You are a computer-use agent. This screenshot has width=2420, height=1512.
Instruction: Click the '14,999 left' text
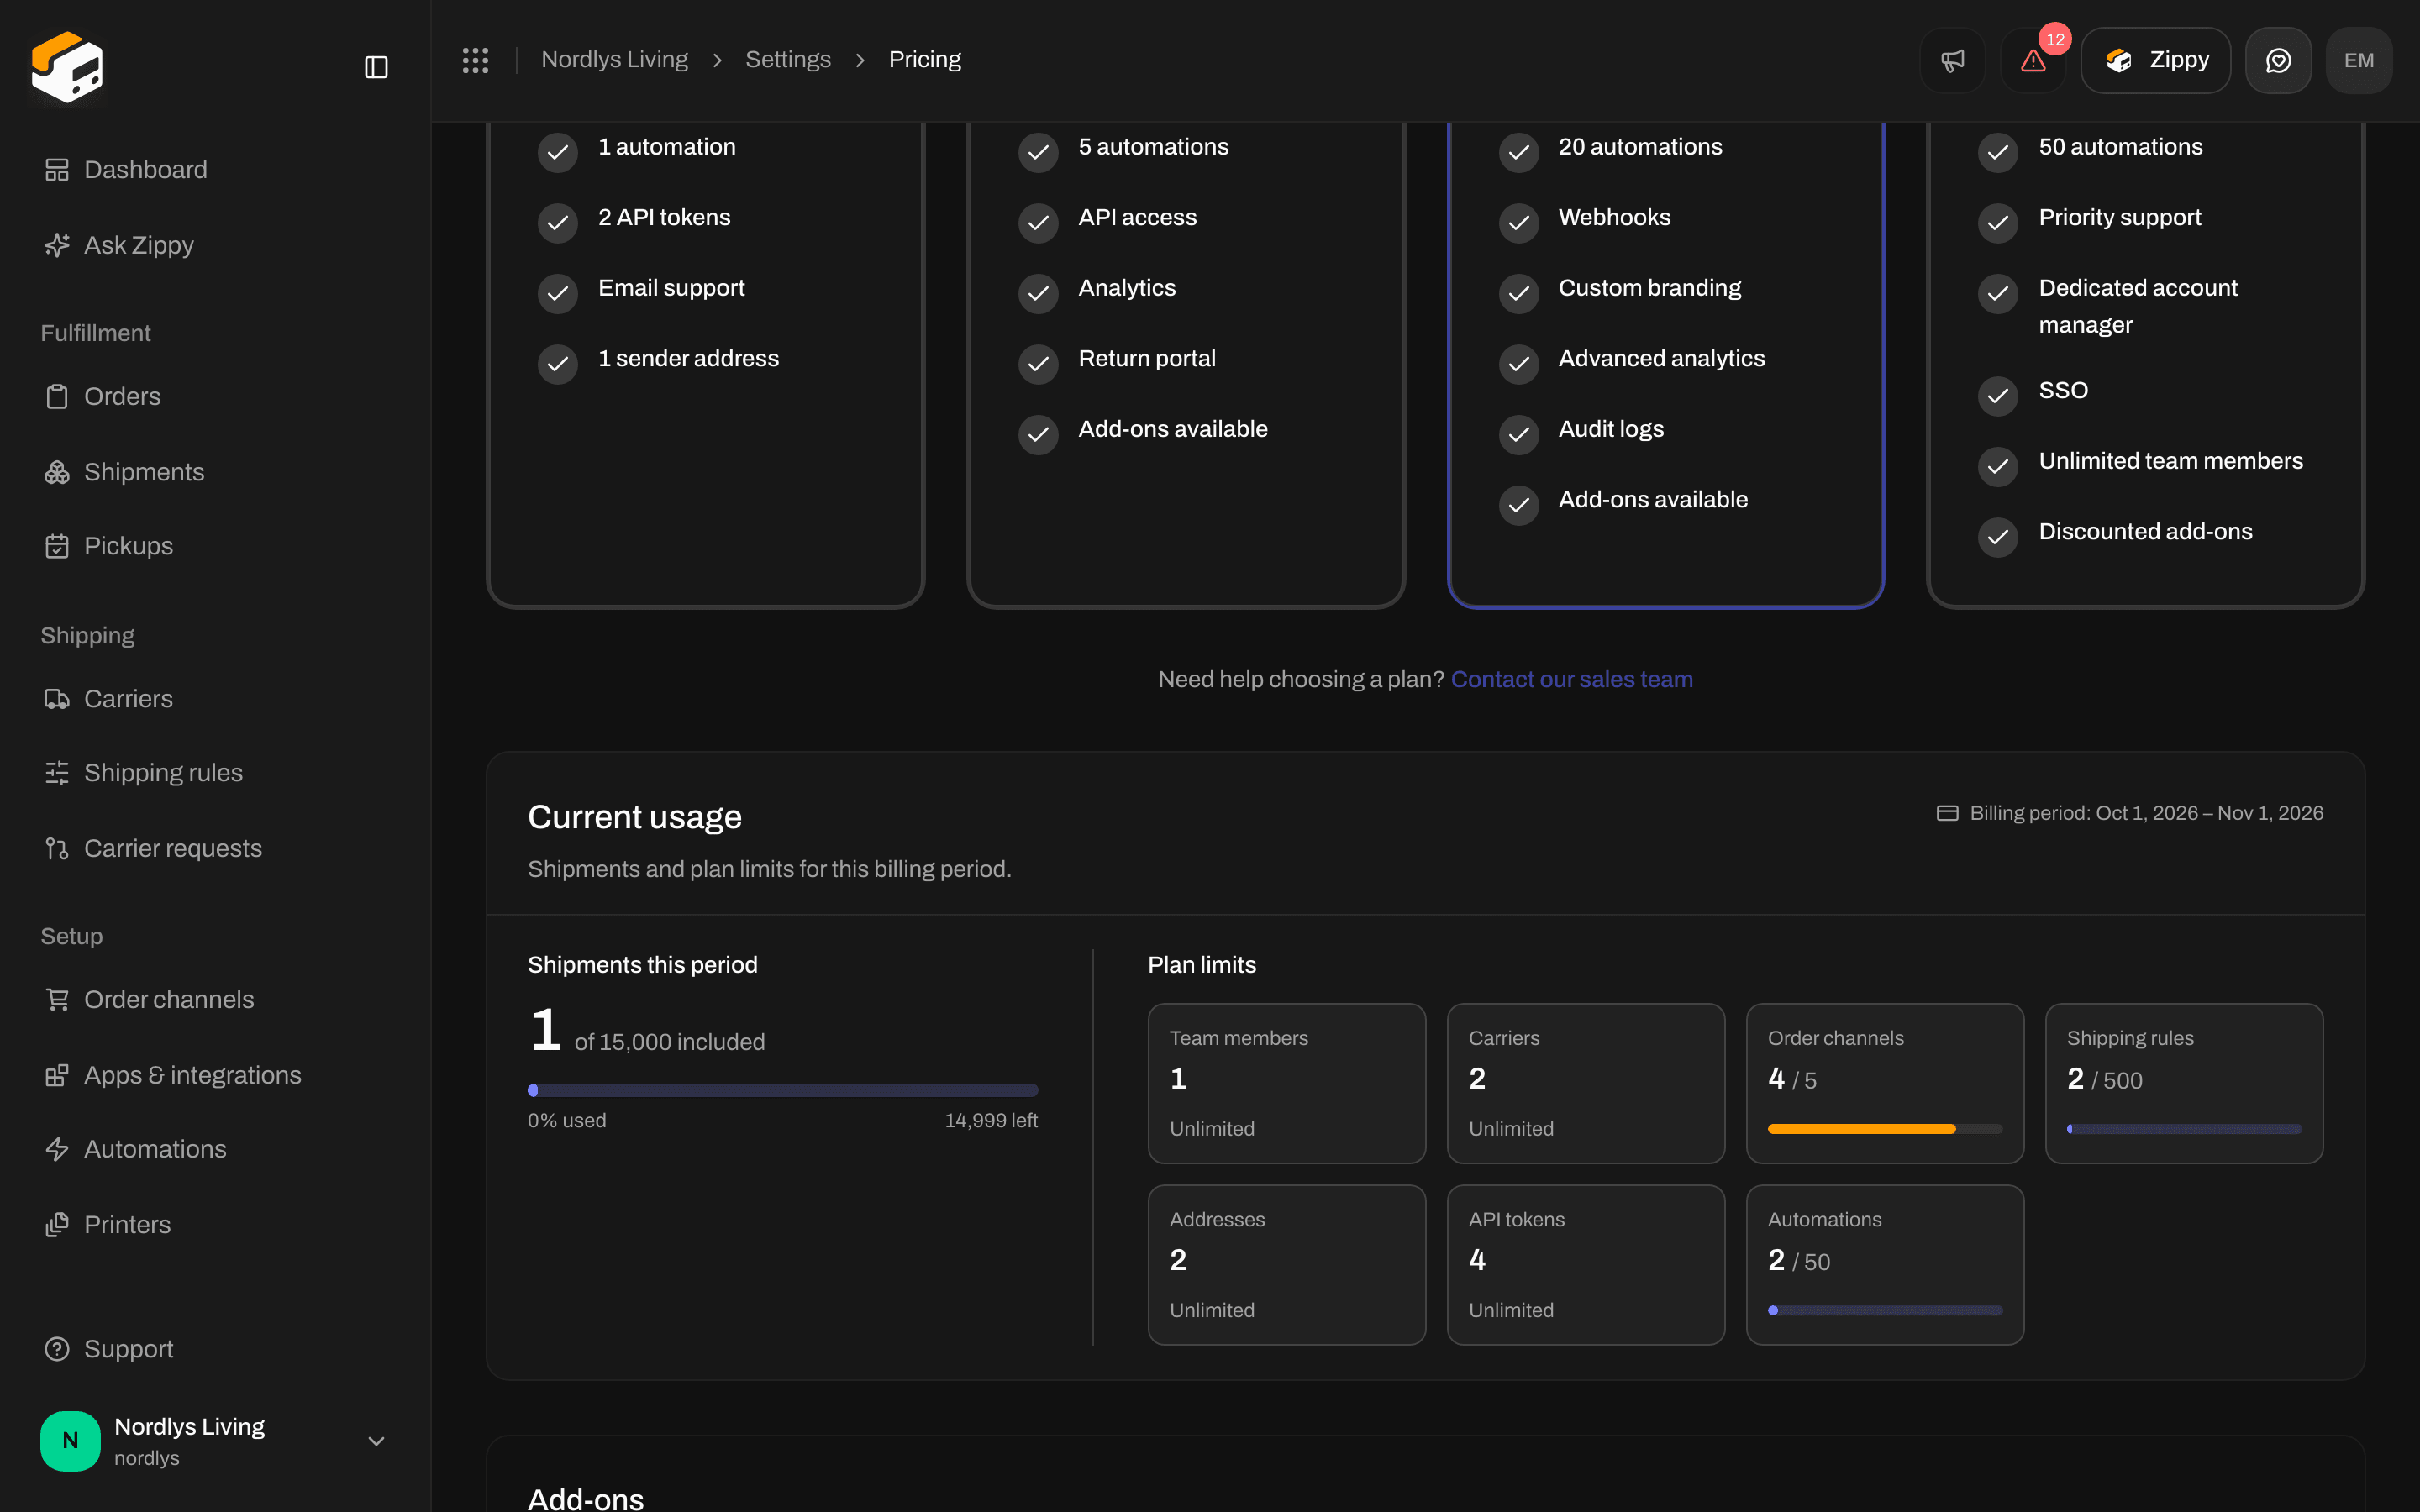pos(991,1120)
